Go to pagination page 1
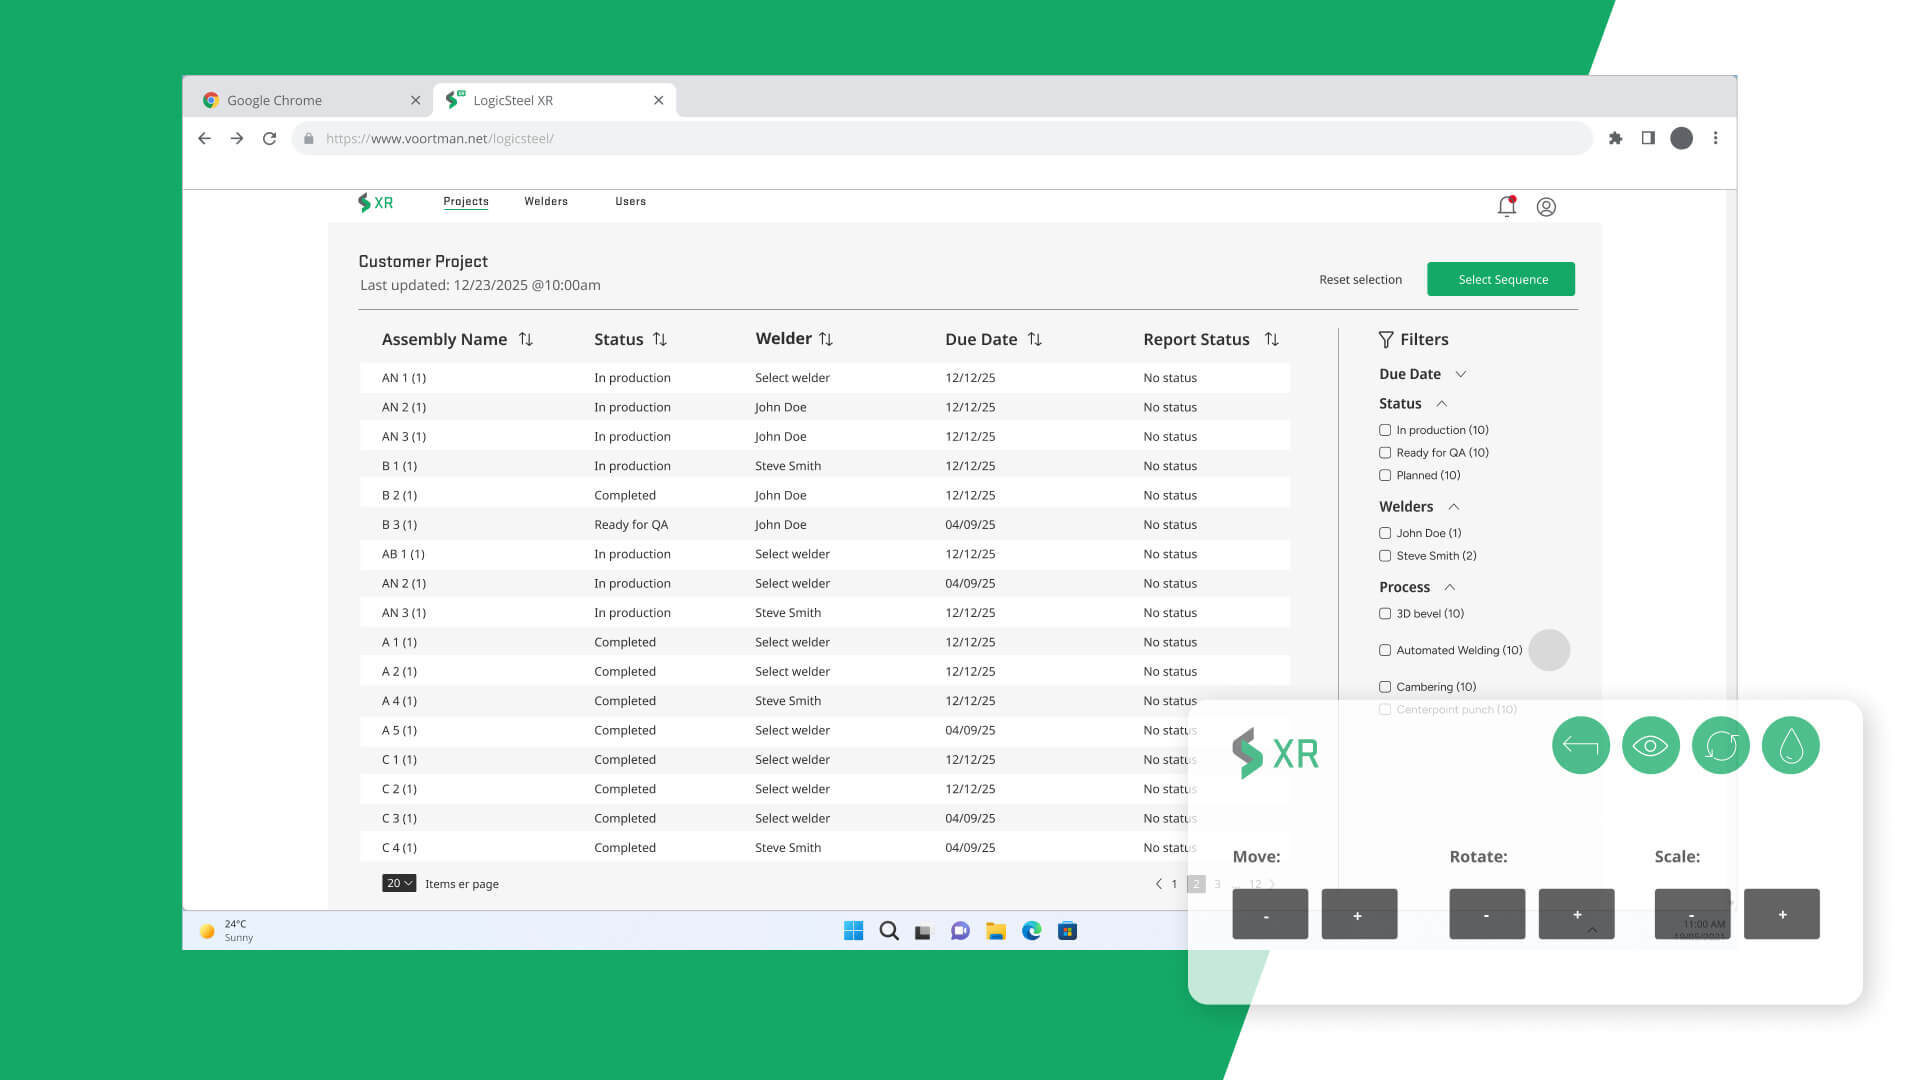1920x1080 pixels. pos(1174,884)
